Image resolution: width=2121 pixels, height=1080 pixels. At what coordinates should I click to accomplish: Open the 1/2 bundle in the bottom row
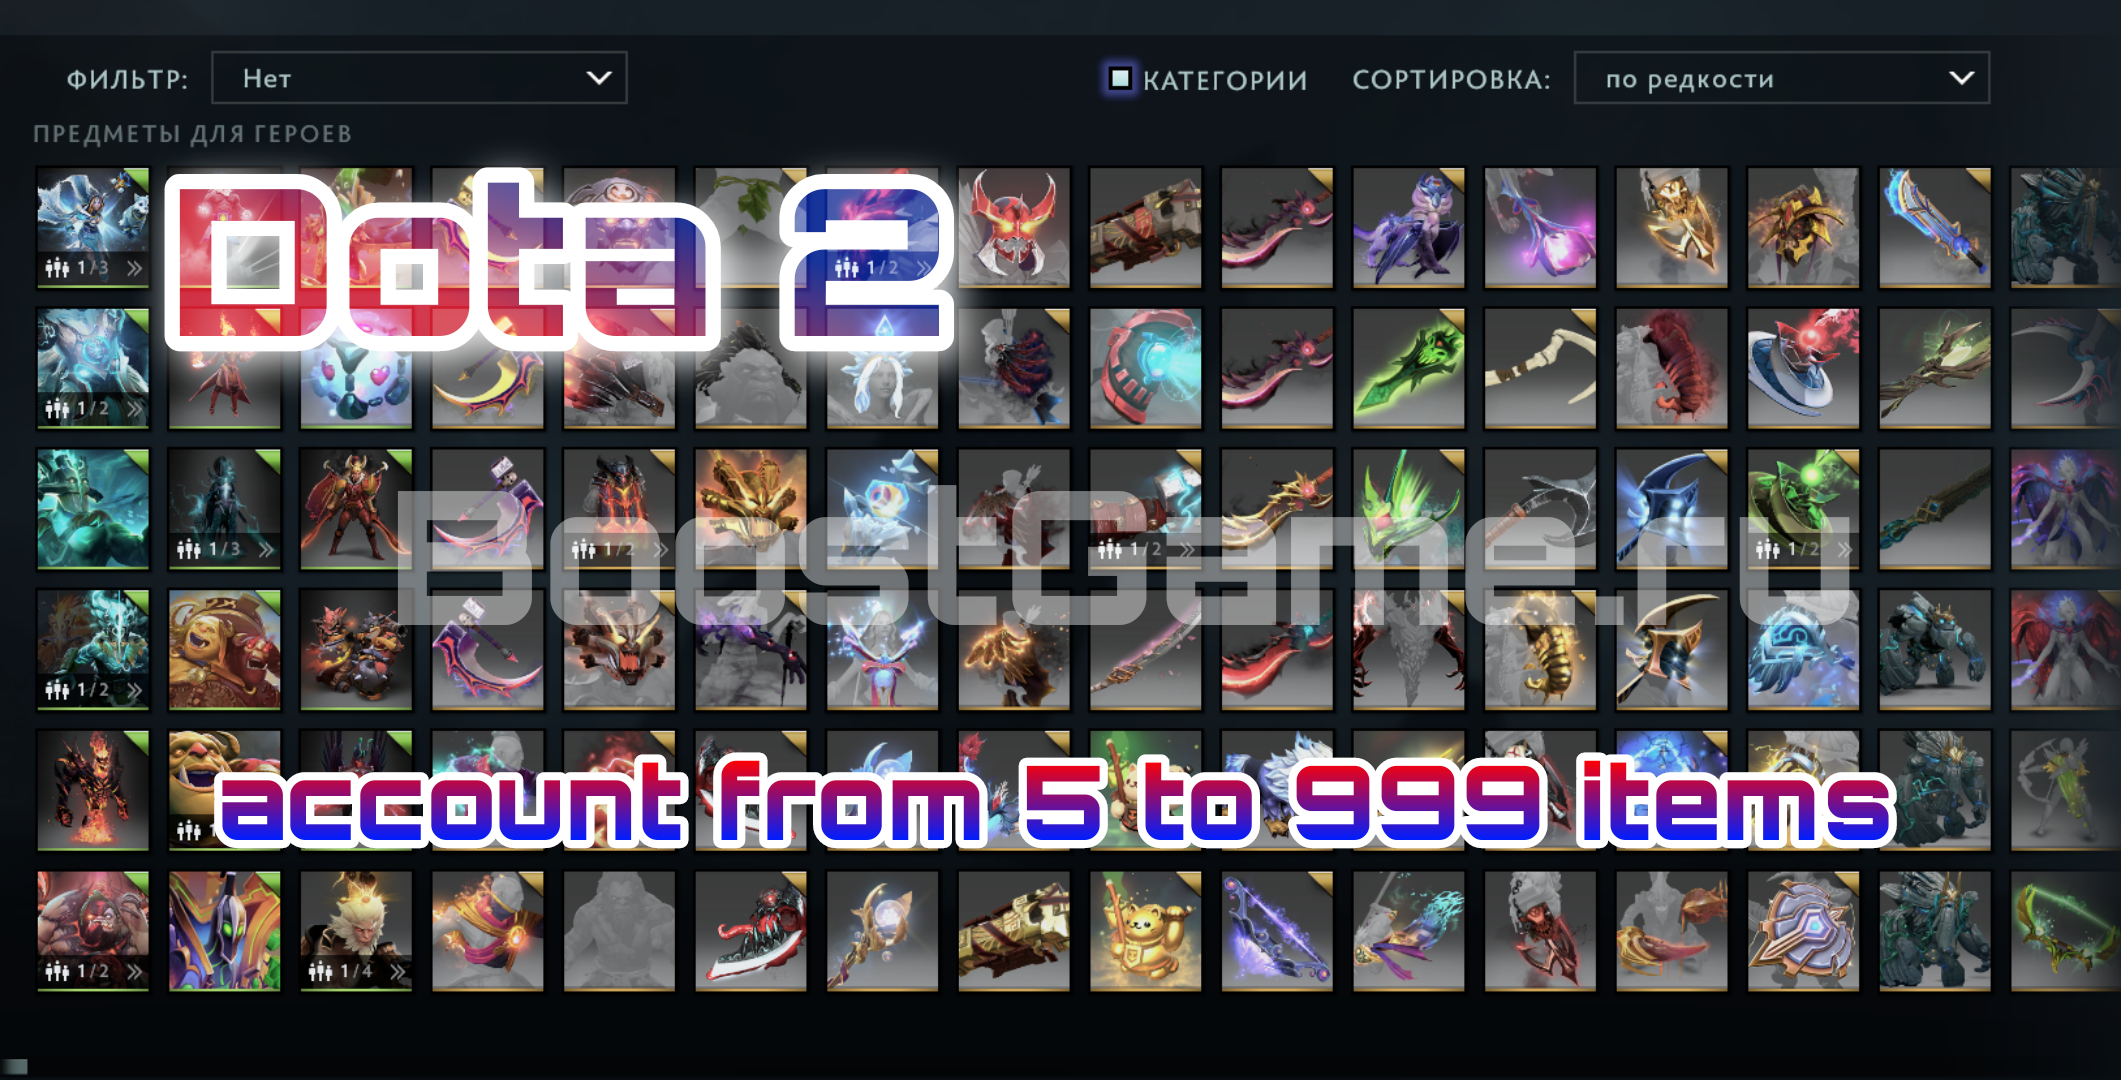tap(93, 931)
